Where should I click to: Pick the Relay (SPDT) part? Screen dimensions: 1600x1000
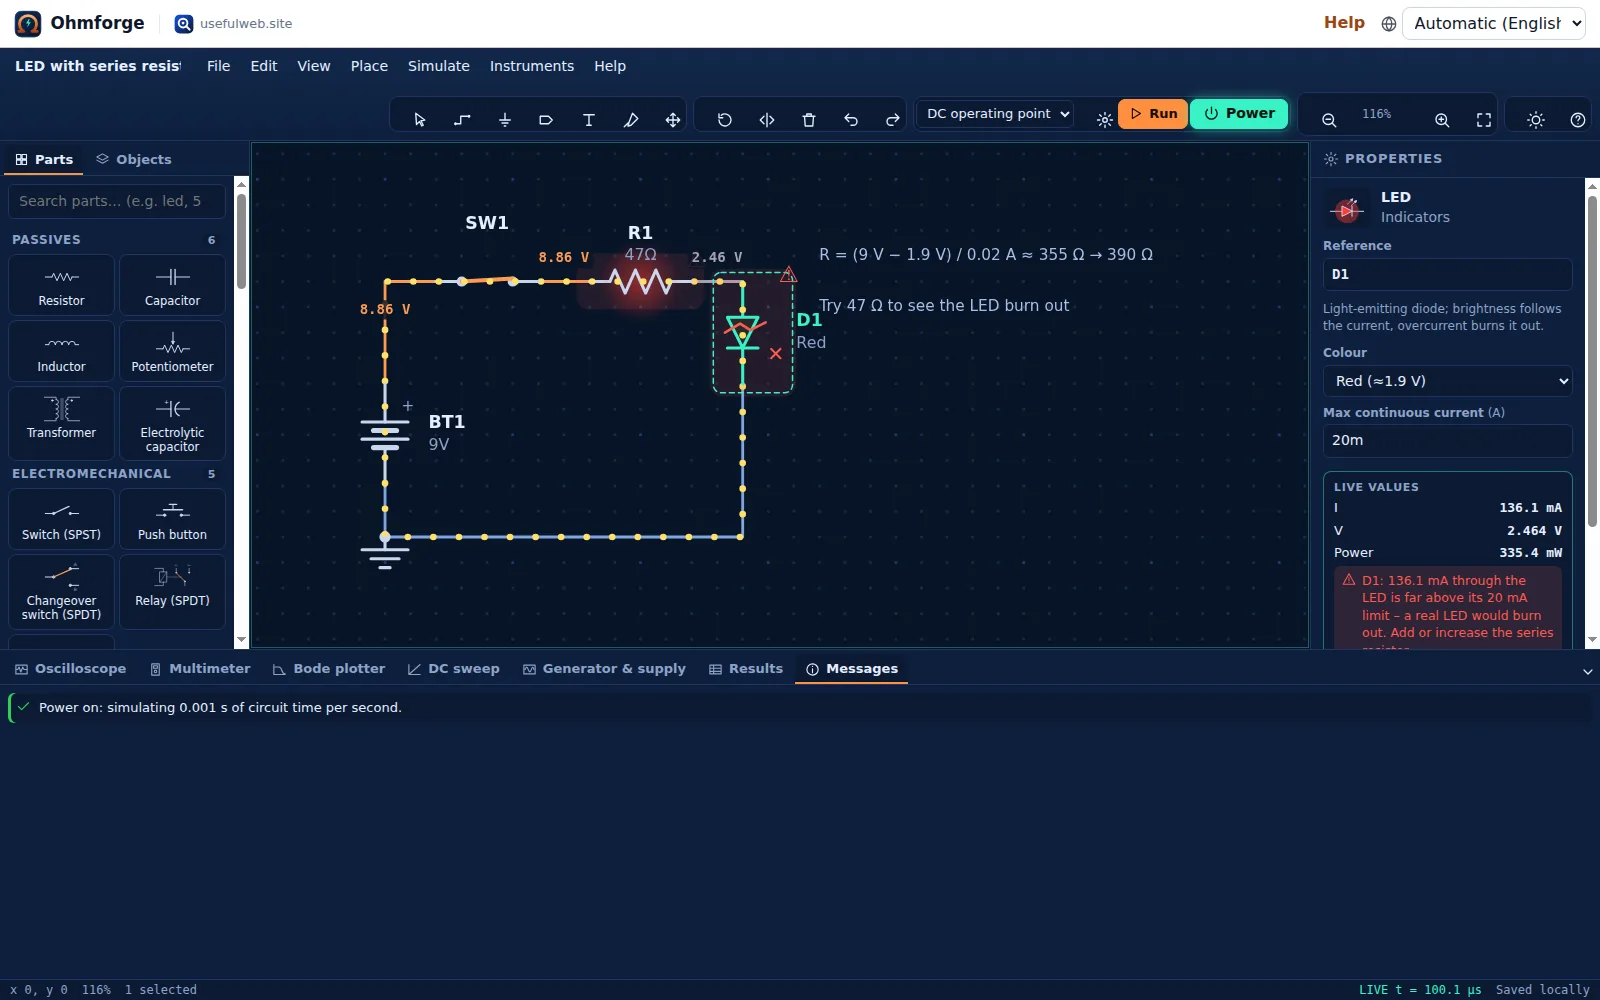pos(172,591)
